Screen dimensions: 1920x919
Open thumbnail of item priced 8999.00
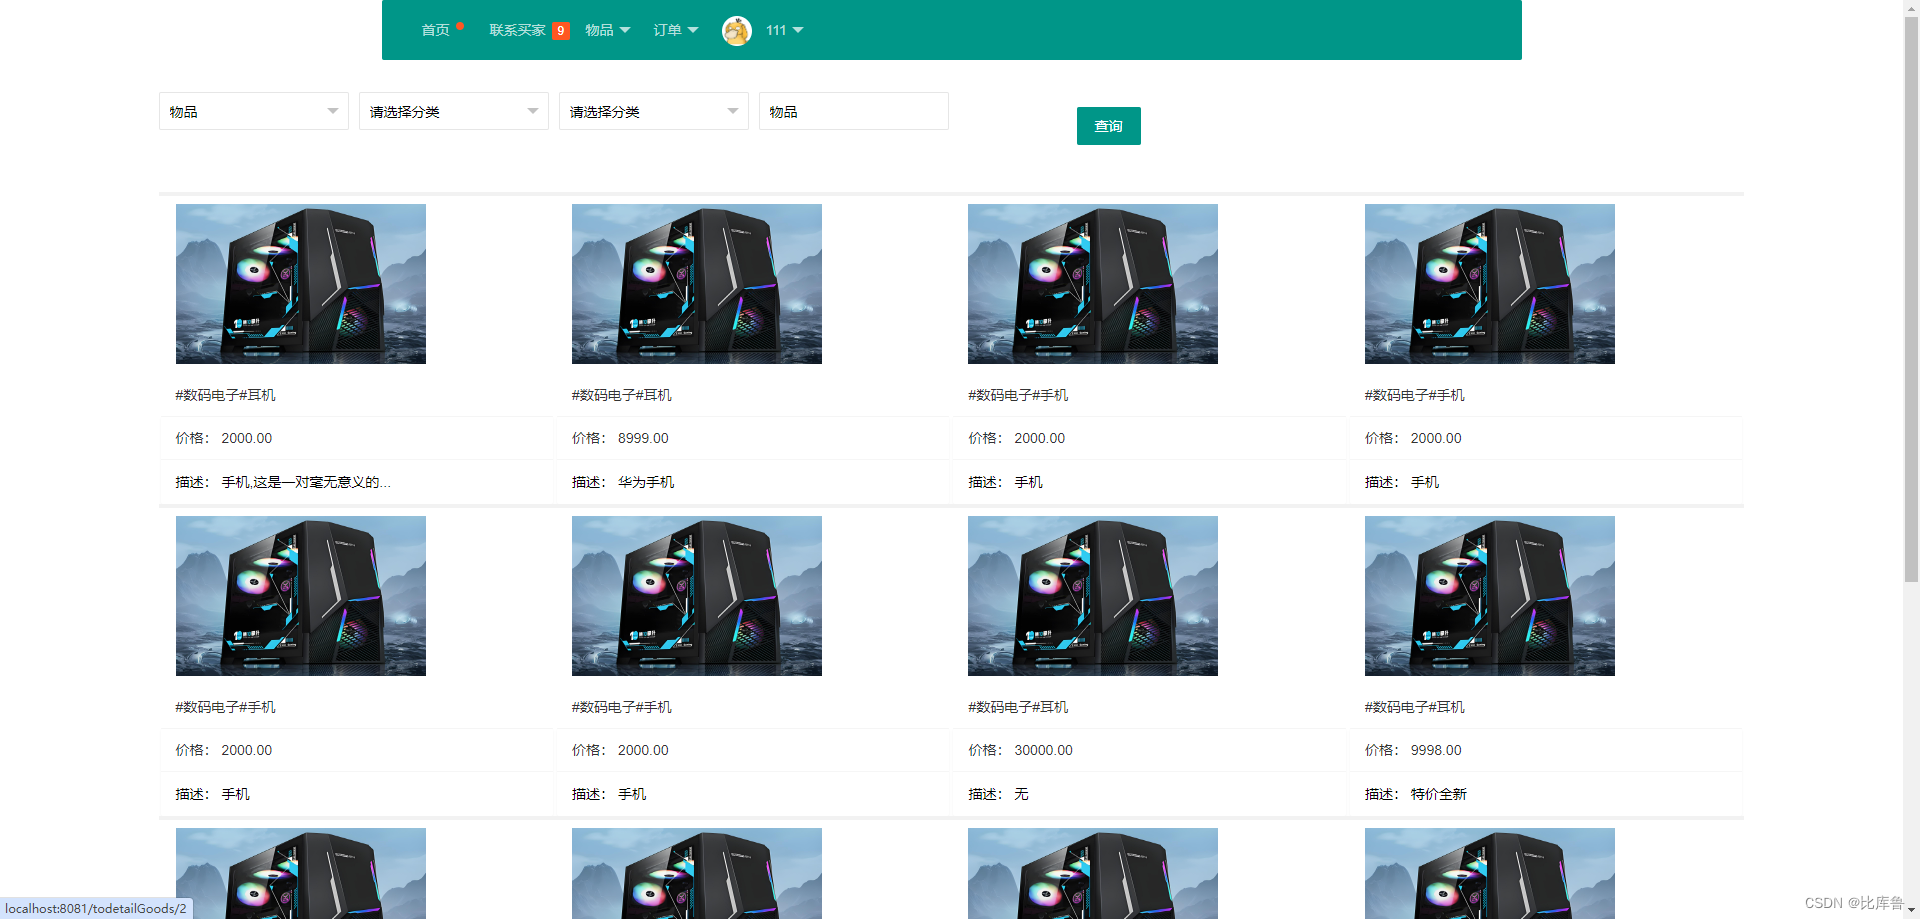coord(697,284)
